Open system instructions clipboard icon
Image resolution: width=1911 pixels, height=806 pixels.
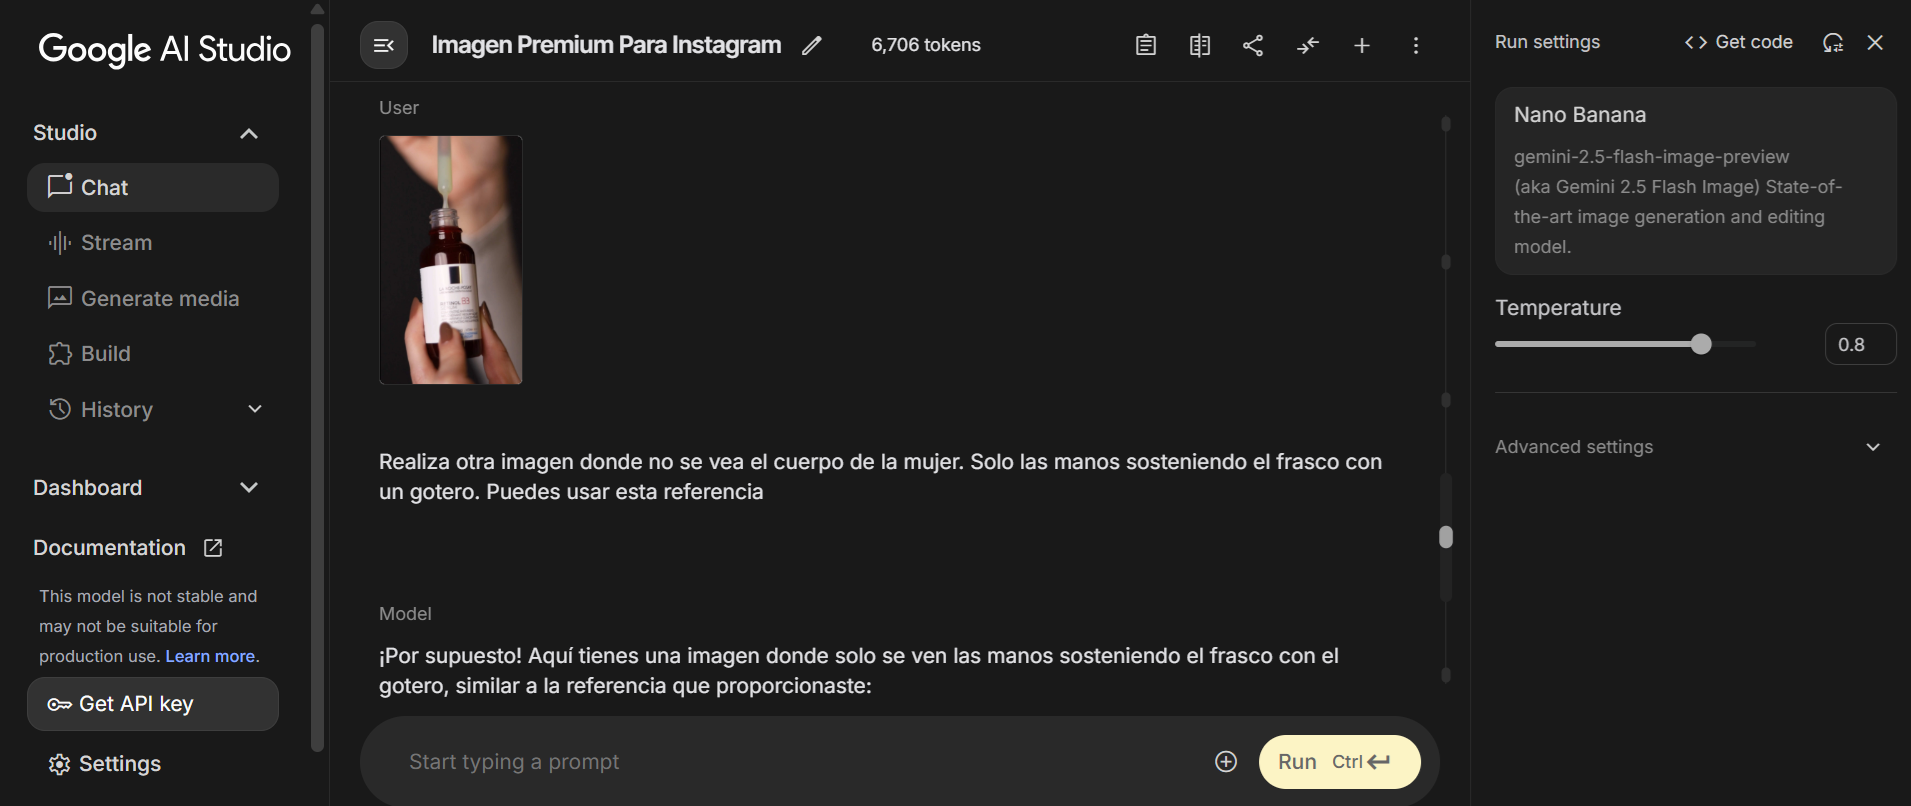[x=1146, y=45]
